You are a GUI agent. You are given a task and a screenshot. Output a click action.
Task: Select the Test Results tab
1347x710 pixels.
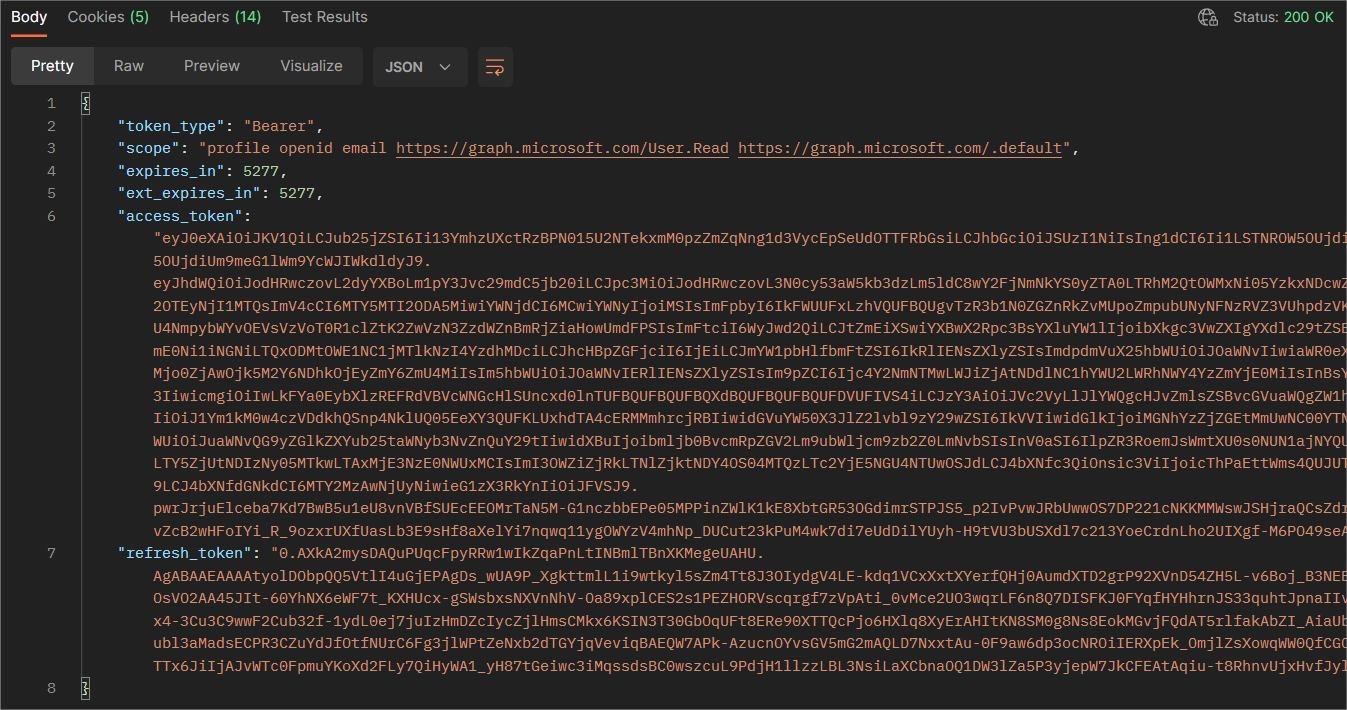pos(324,17)
